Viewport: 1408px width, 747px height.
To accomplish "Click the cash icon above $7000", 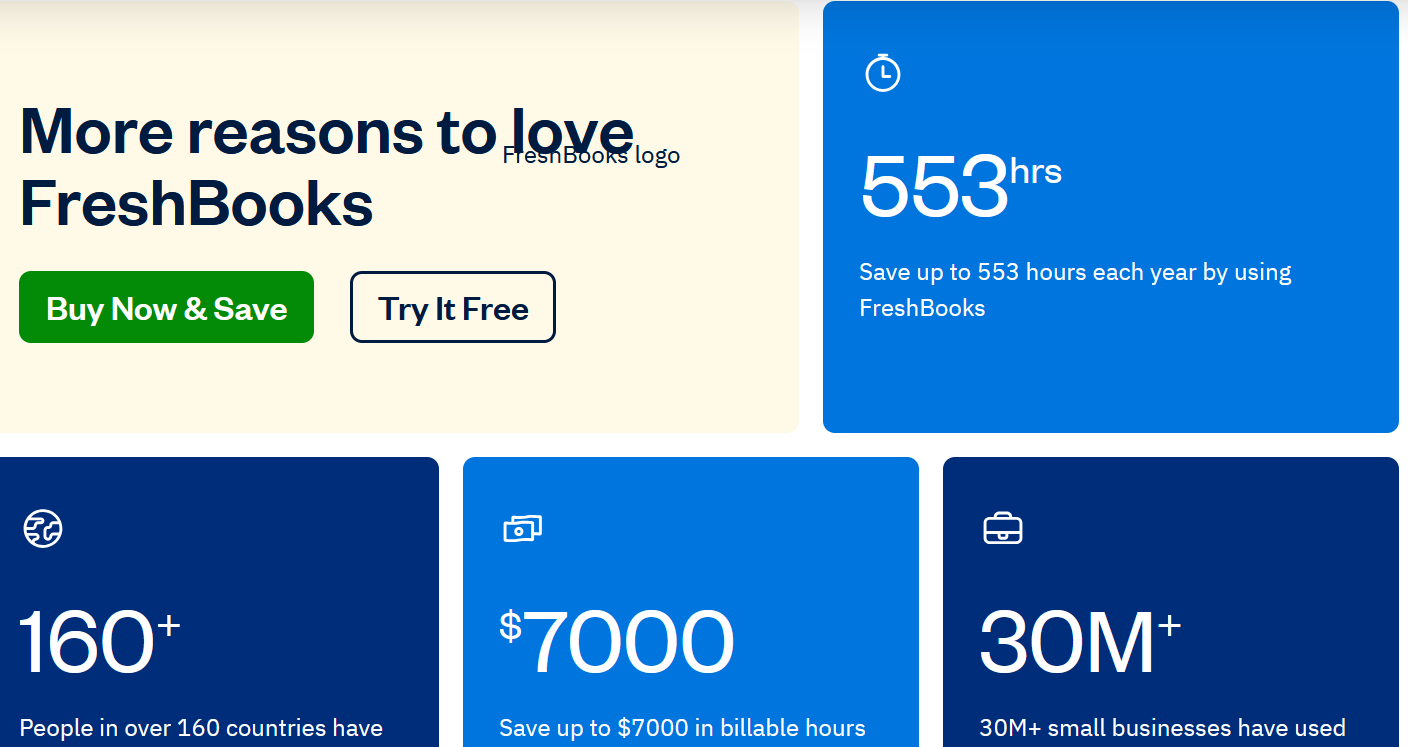I will [522, 528].
